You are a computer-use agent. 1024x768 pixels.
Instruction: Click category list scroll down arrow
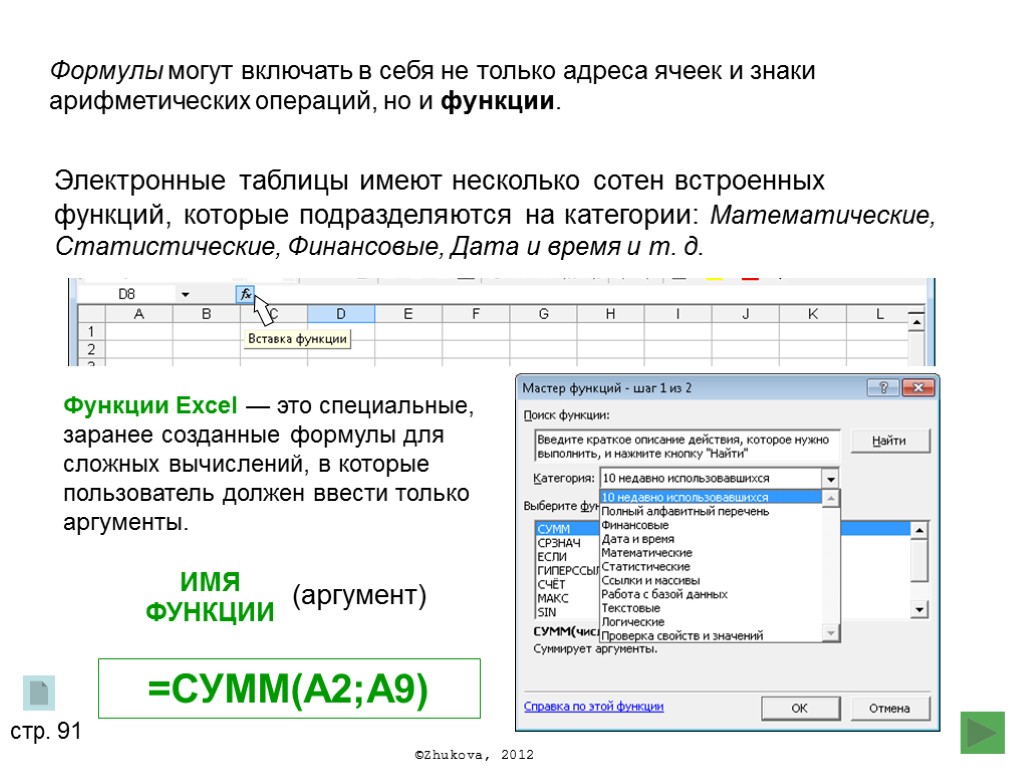click(831, 633)
